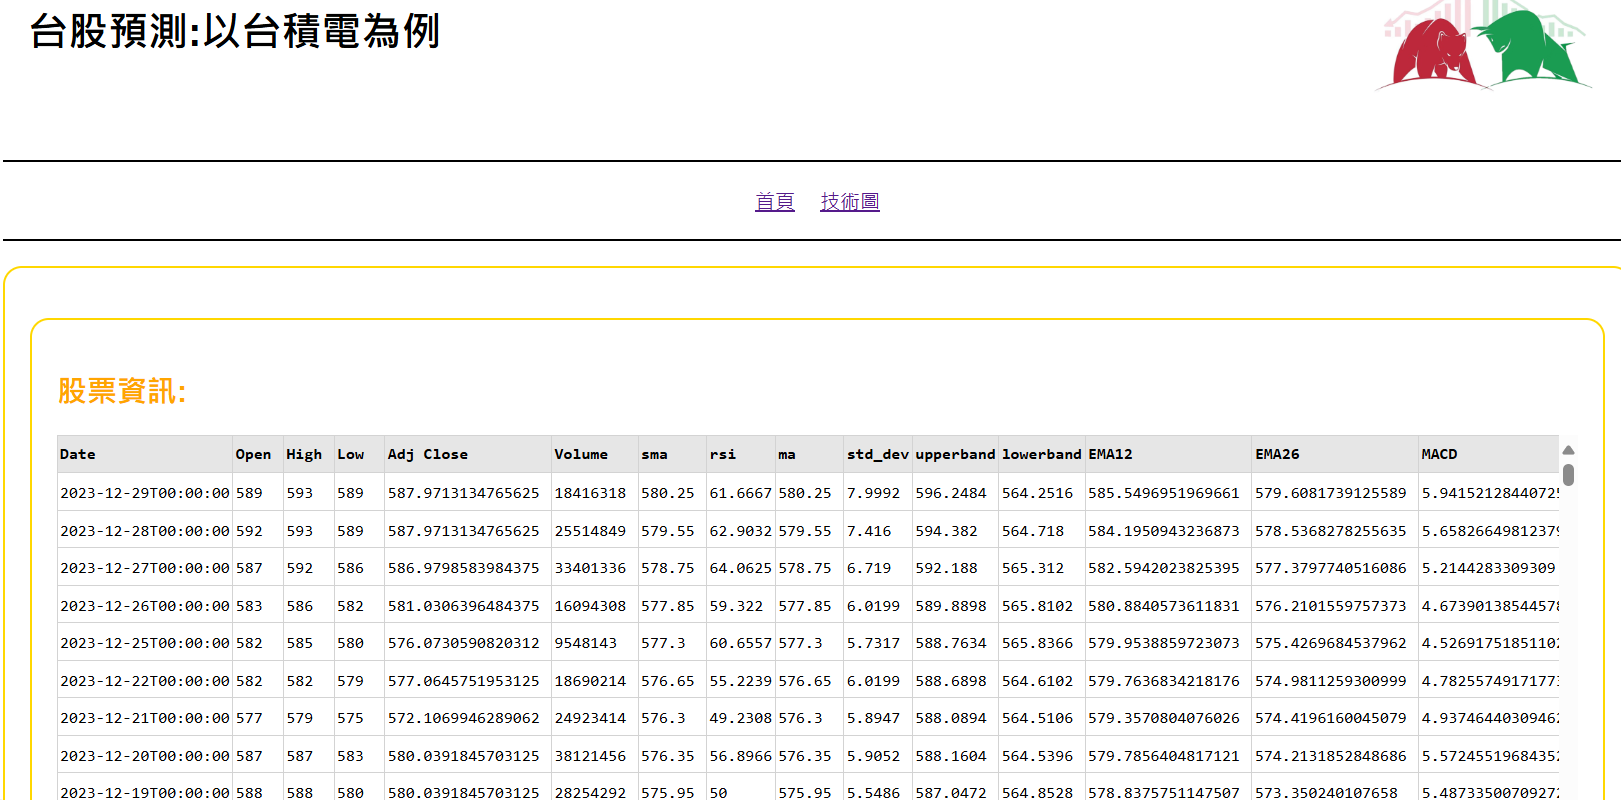Select the std_dev column header
Image resolution: width=1621 pixels, height=800 pixels.
(878, 454)
